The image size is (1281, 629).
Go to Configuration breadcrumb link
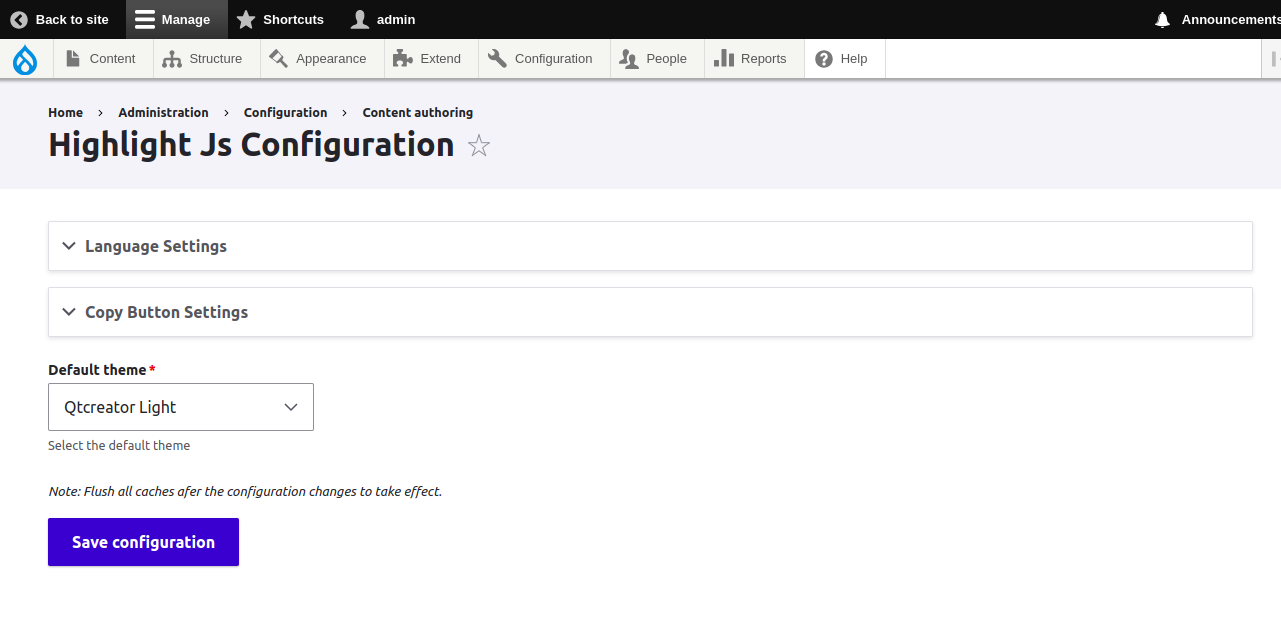[285, 113]
